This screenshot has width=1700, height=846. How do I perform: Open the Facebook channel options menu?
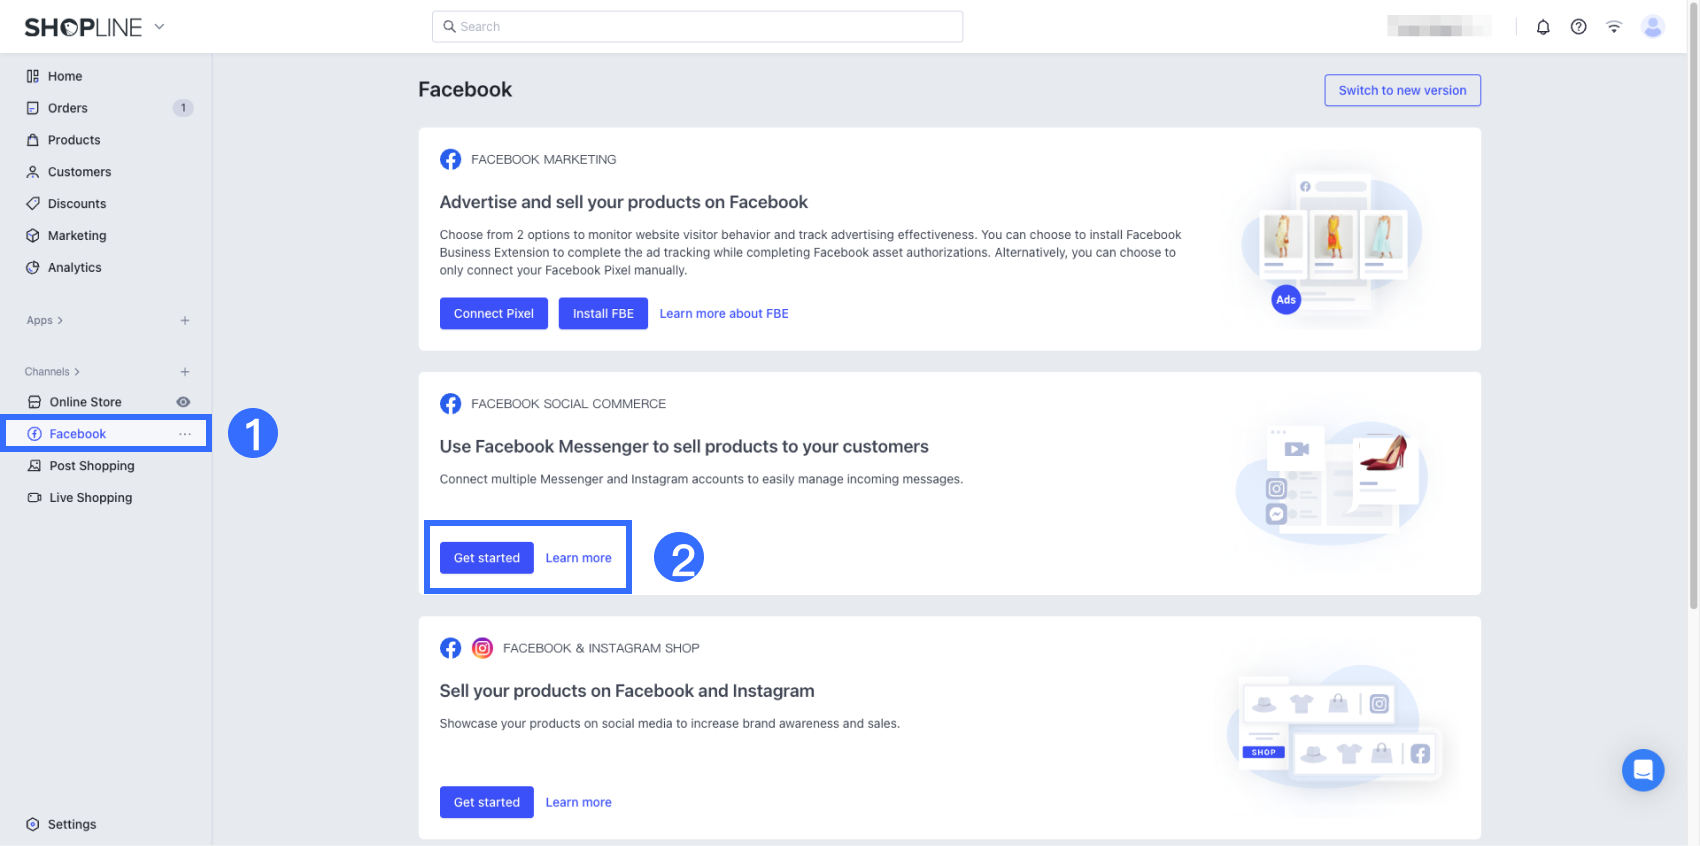tap(185, 434)
